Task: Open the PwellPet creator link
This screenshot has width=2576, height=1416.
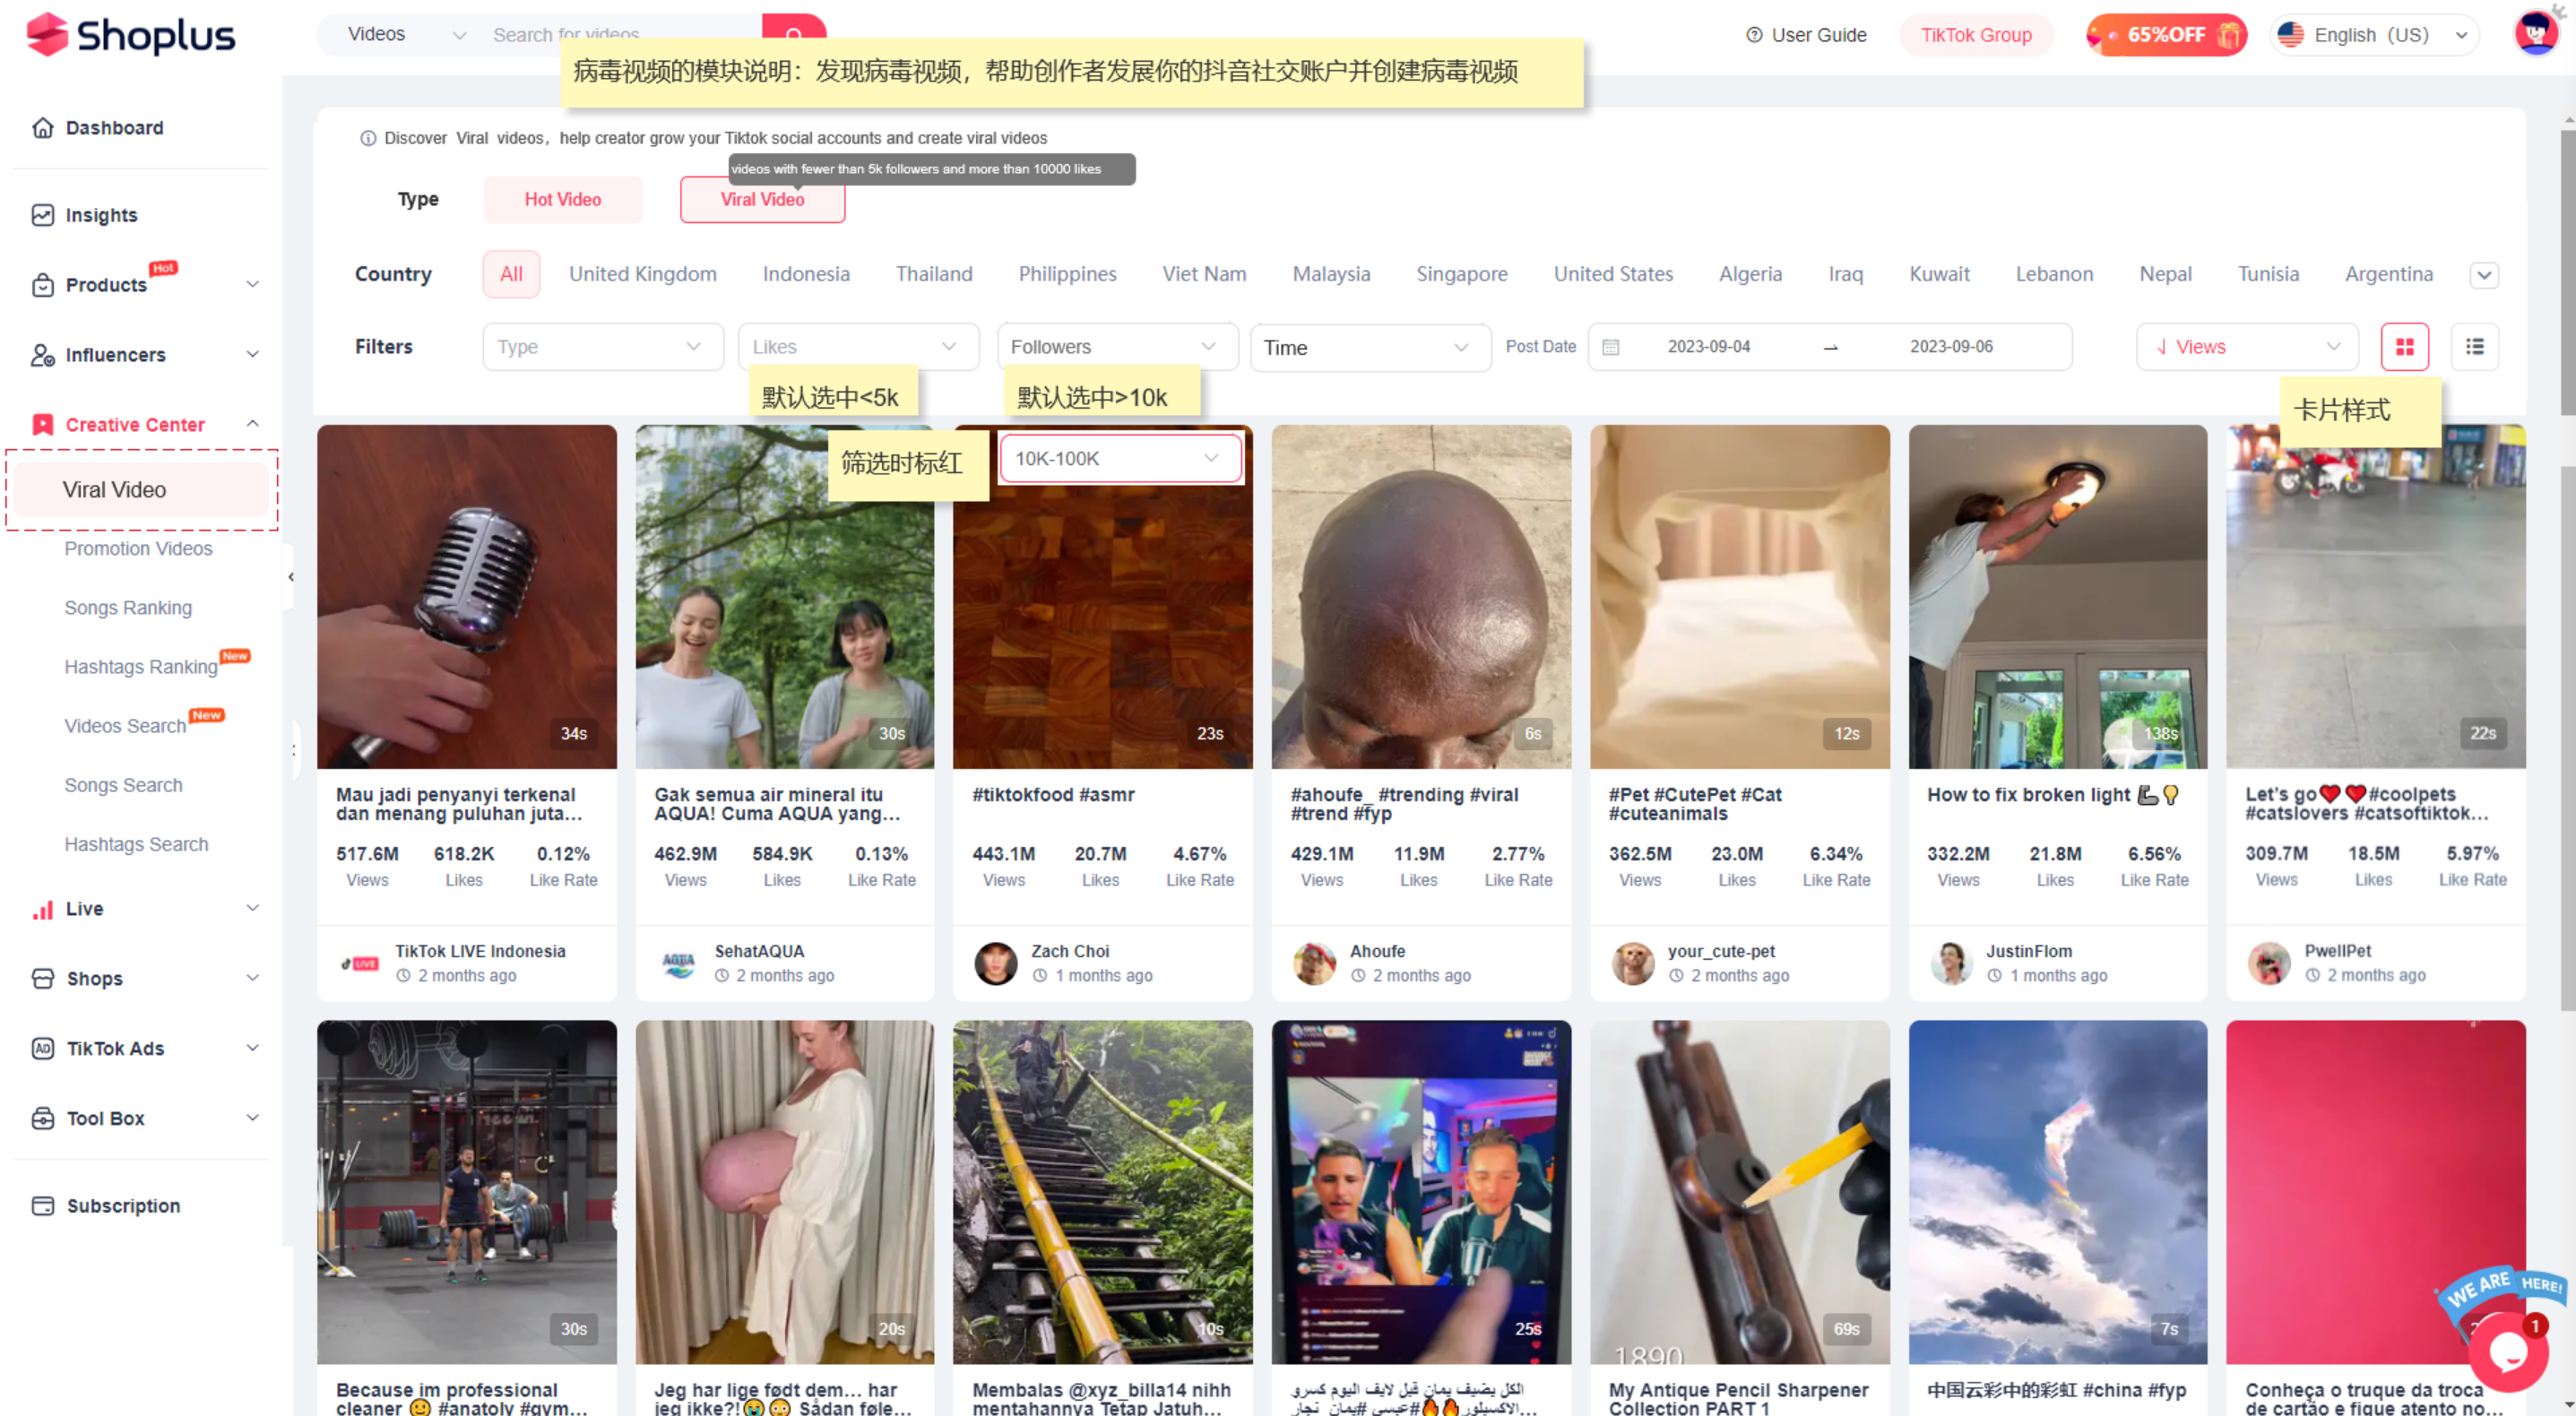Action: point(2337,952)
